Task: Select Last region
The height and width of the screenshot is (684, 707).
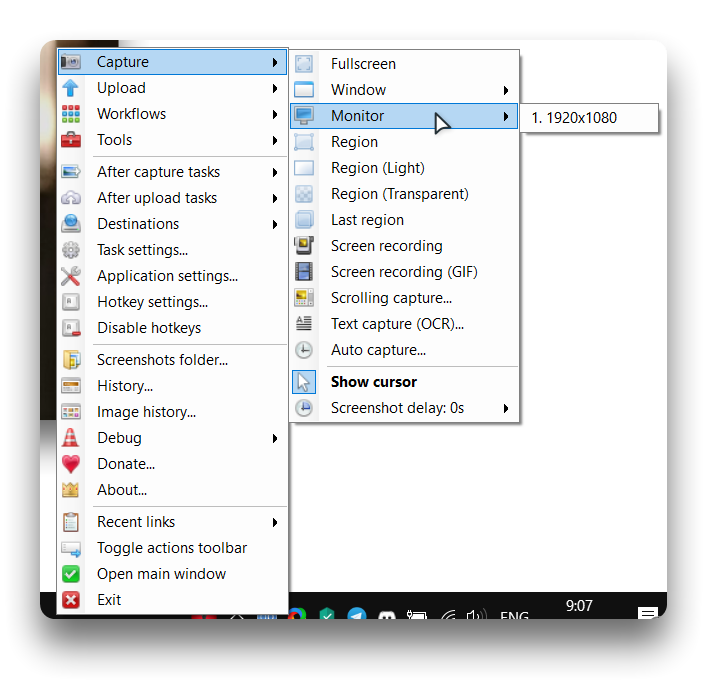Action: [x=404, y=220]
